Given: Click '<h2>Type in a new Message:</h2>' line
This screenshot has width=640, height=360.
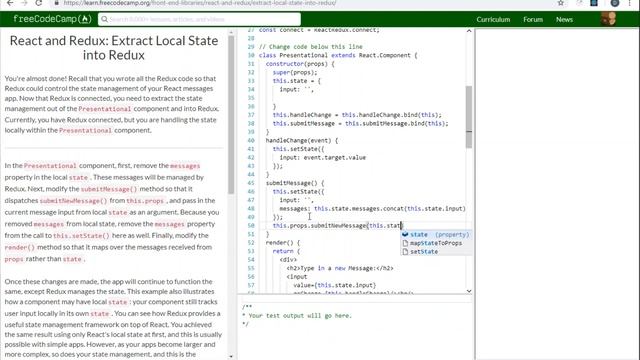Looking at the screenshot, I should coord(340,269).
